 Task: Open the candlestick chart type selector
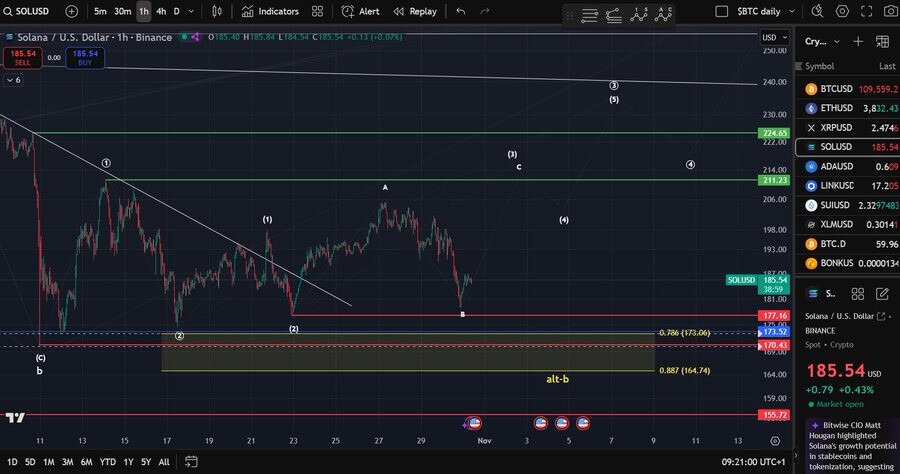[219, 11]
